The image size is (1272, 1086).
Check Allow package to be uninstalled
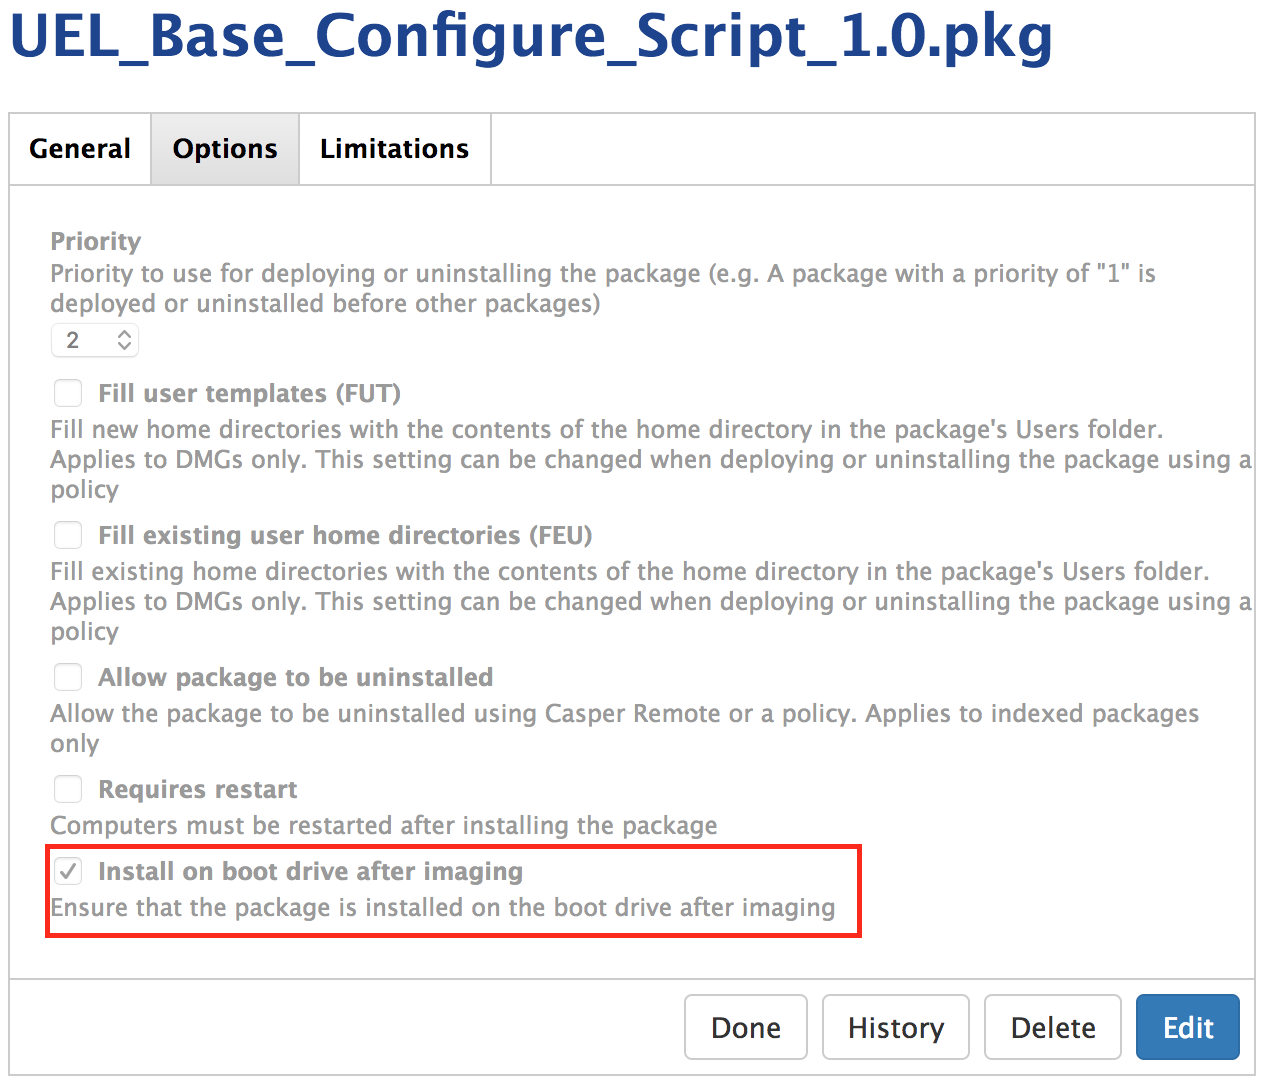tap(68, 677)
